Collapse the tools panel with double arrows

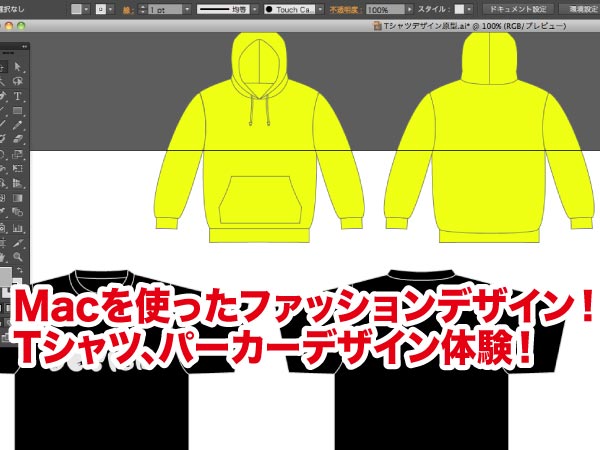coord(24,47)
